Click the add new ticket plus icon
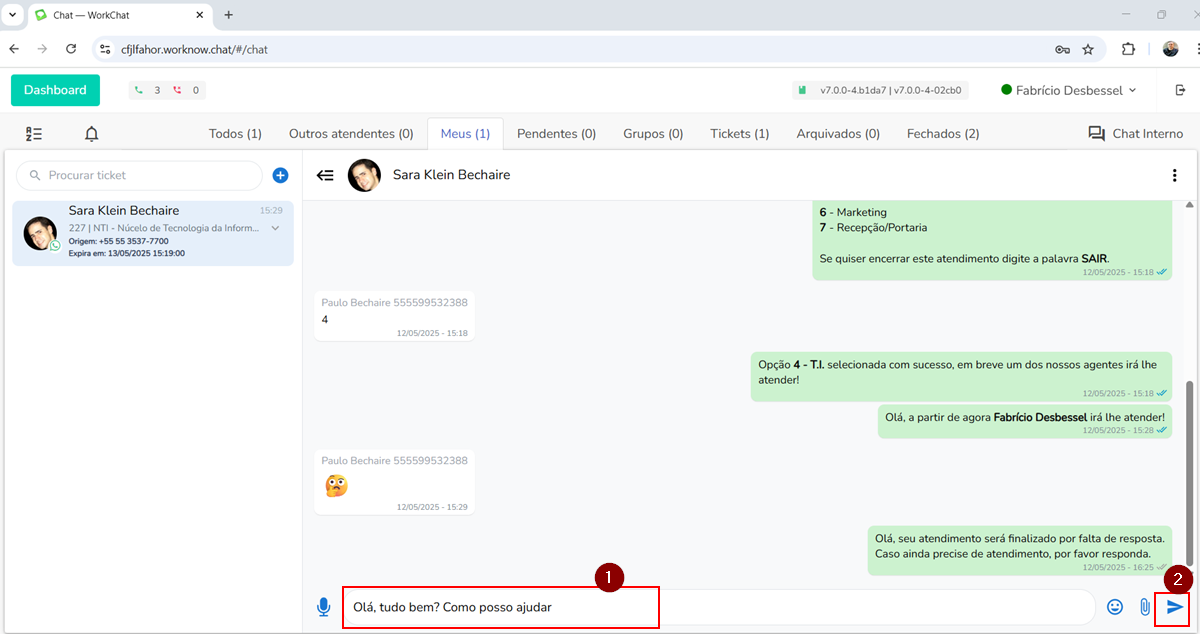Image resolution: width=1200 pixels, height=634 pixels. [280, 175]
